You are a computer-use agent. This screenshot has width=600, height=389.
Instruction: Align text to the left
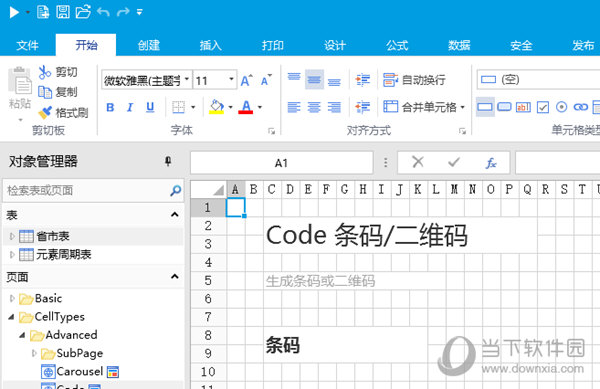pos(294,107)
